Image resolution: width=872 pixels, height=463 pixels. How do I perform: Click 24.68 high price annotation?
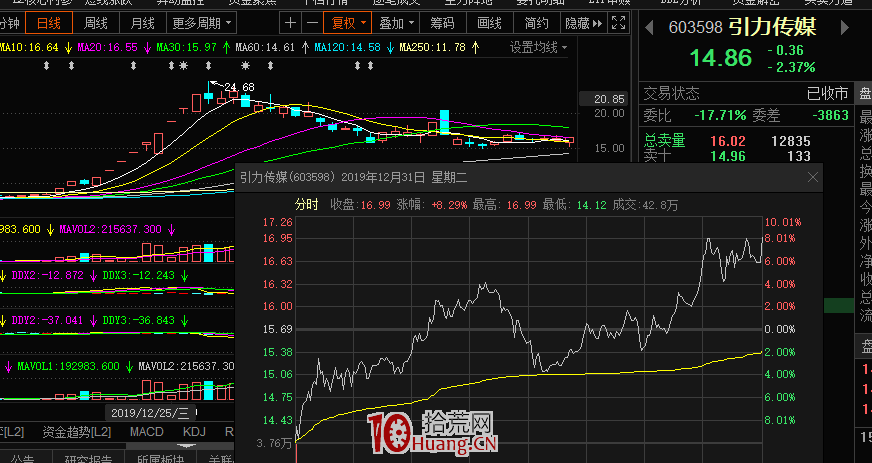coord(239,87)
